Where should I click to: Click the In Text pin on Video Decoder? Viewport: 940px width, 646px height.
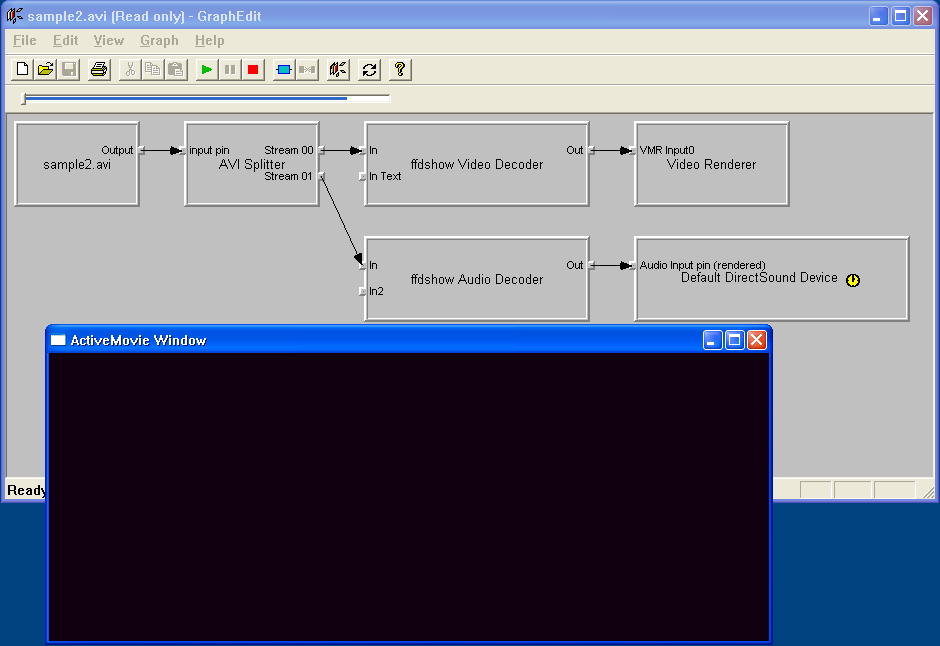coord(362,176)
